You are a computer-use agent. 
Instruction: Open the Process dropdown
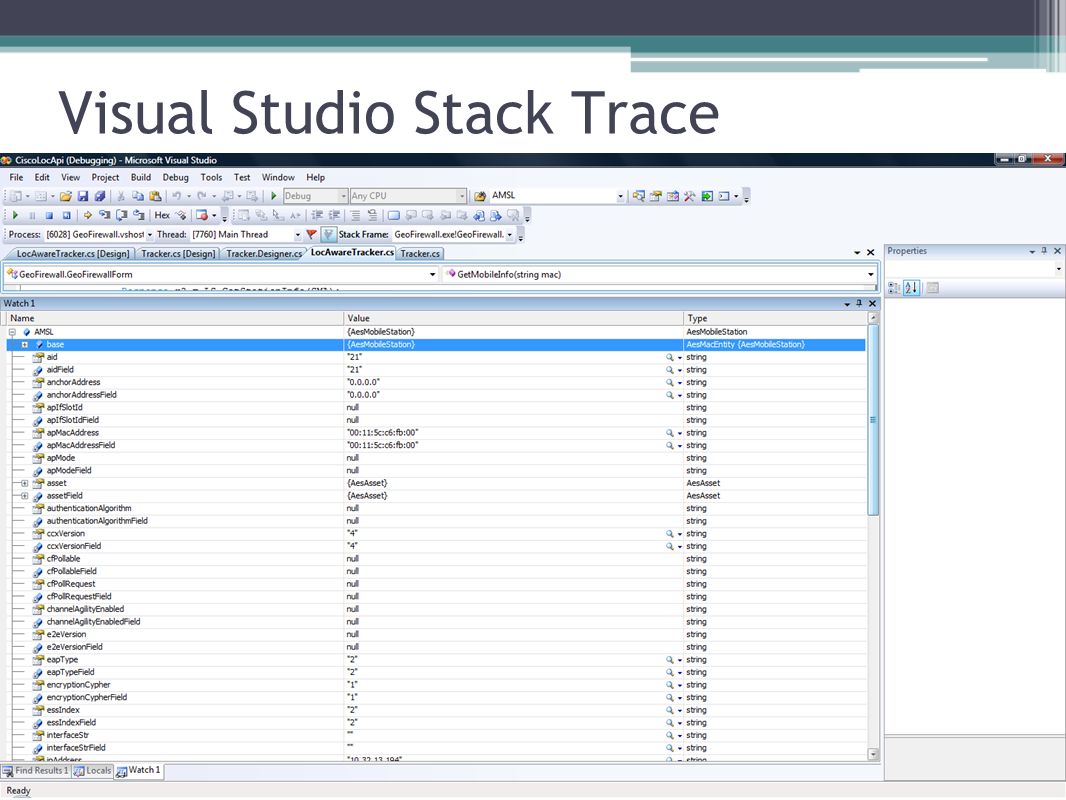(x=150, y=234)
